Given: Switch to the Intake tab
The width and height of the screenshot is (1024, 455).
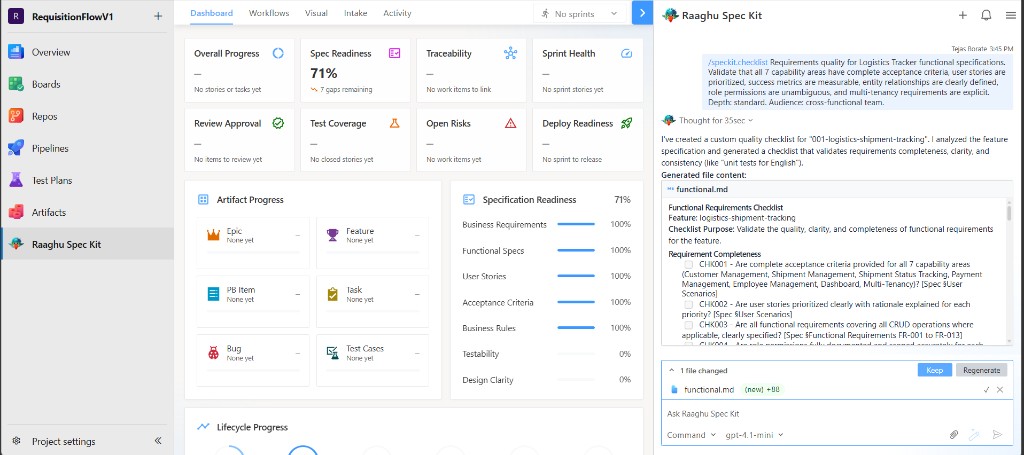Looking at the screenshot, I should 355,13.
